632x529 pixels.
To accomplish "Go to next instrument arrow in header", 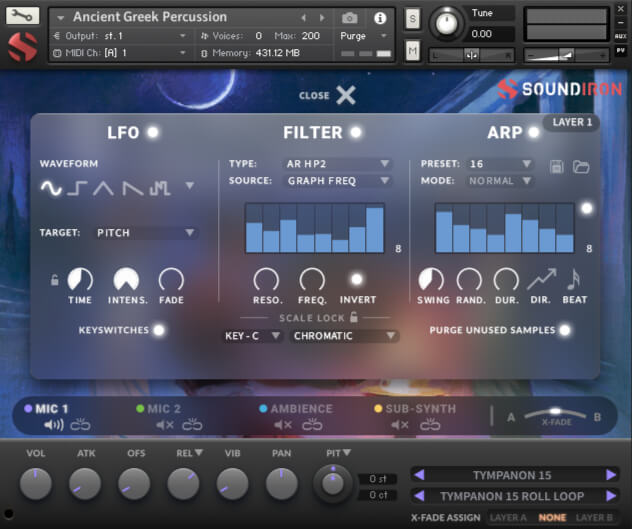I will point(322,18).
